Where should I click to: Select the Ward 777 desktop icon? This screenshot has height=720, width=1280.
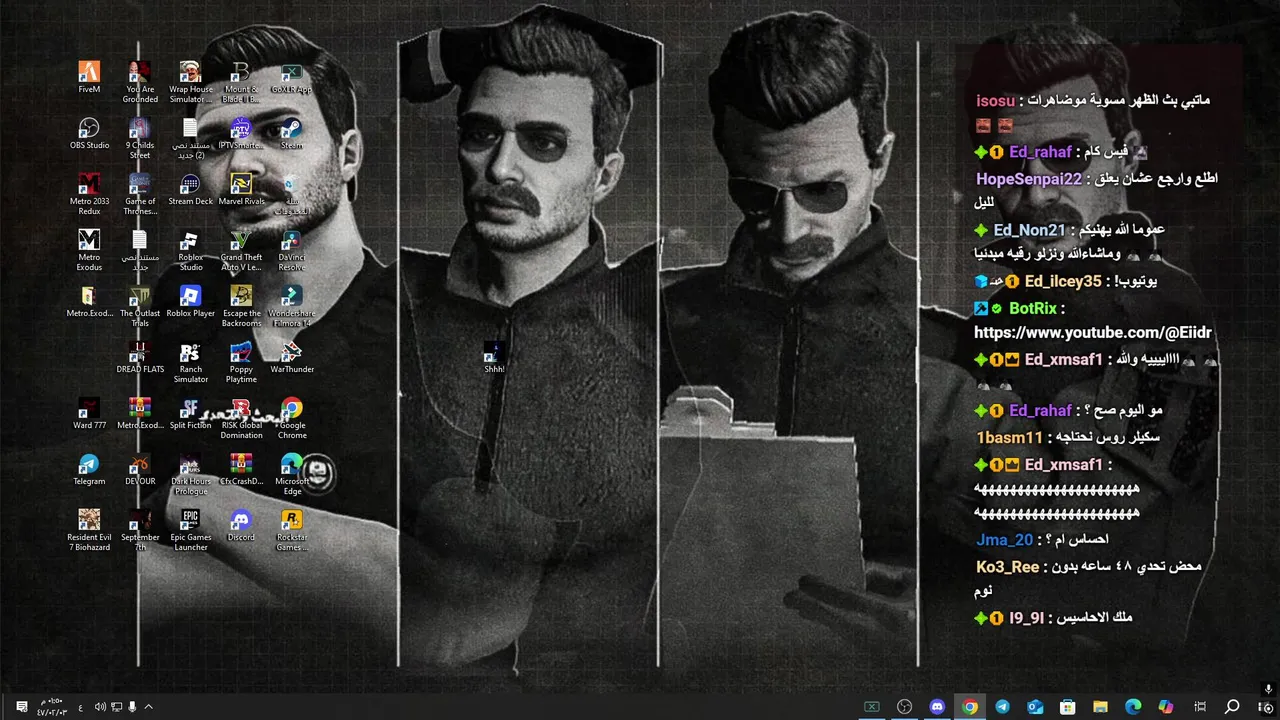[89, 415]
